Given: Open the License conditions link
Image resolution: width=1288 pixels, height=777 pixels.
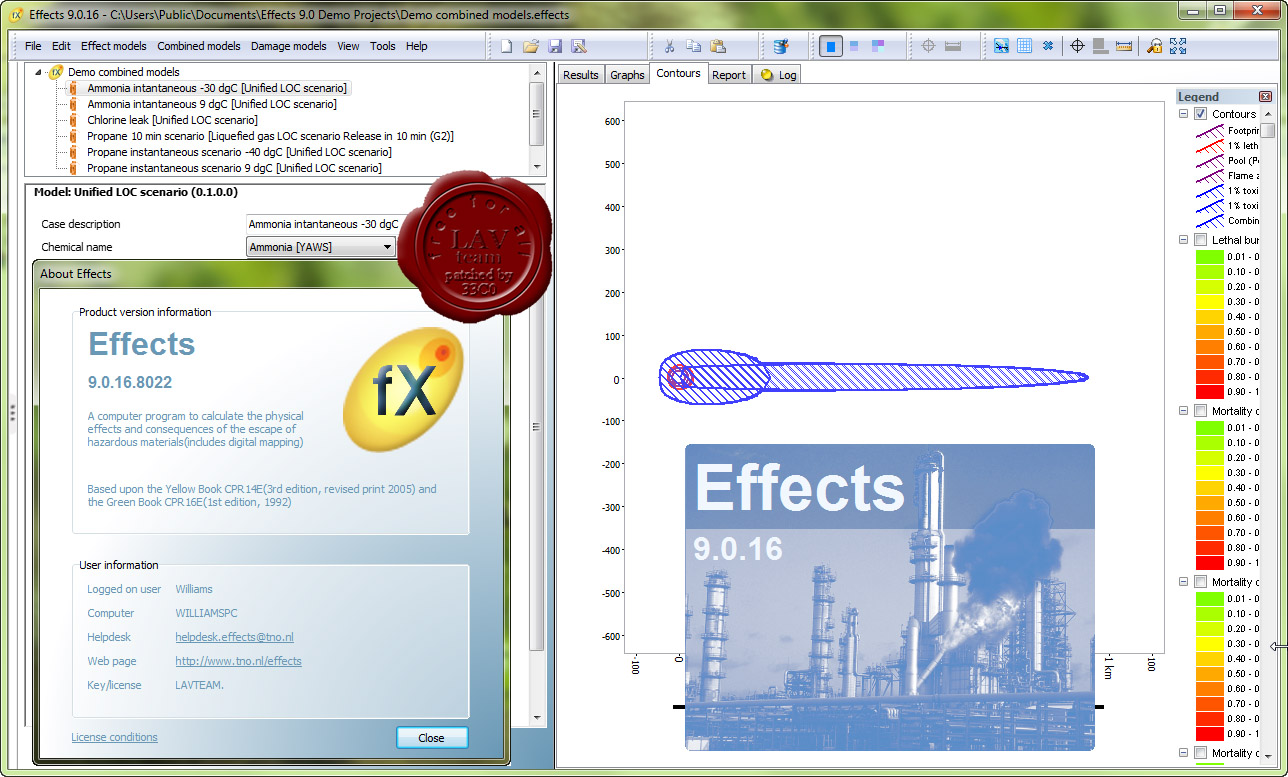Looking at the screenshot, I should [x=114, y=737].
